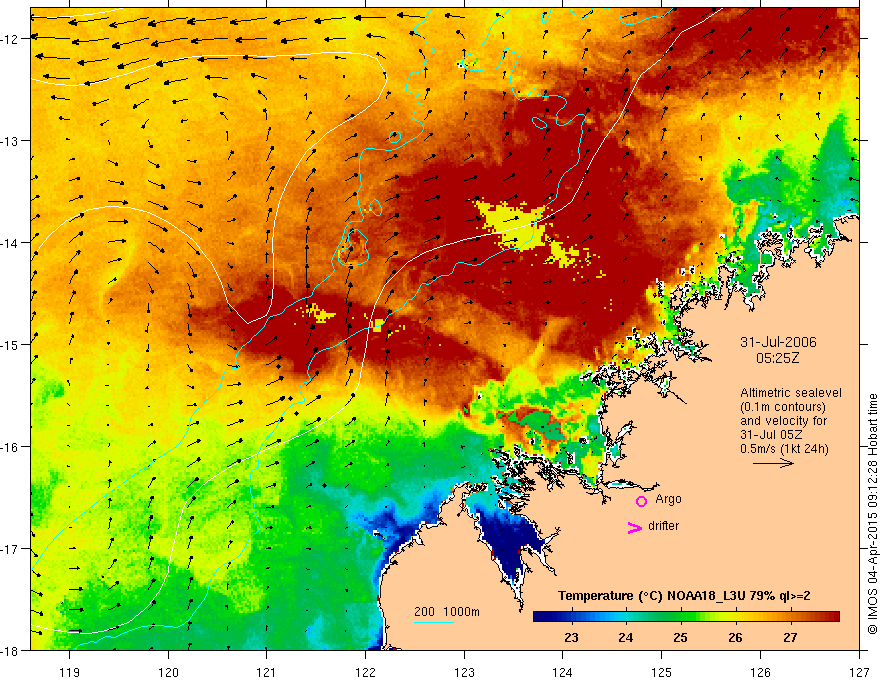Image resolution: width=880 pixels, height=680 pixels.
Task: Click the '-18' latitude axis label
Action: pos(10,651)
